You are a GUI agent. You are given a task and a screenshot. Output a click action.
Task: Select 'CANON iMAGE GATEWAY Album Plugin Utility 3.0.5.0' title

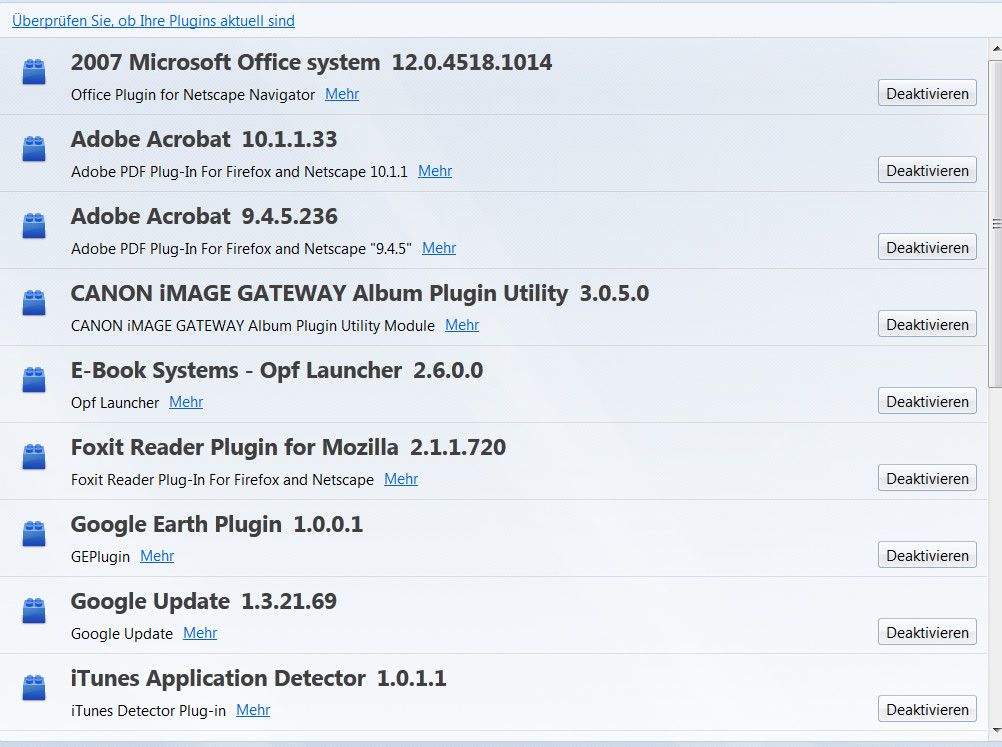(x=360, y=293)
